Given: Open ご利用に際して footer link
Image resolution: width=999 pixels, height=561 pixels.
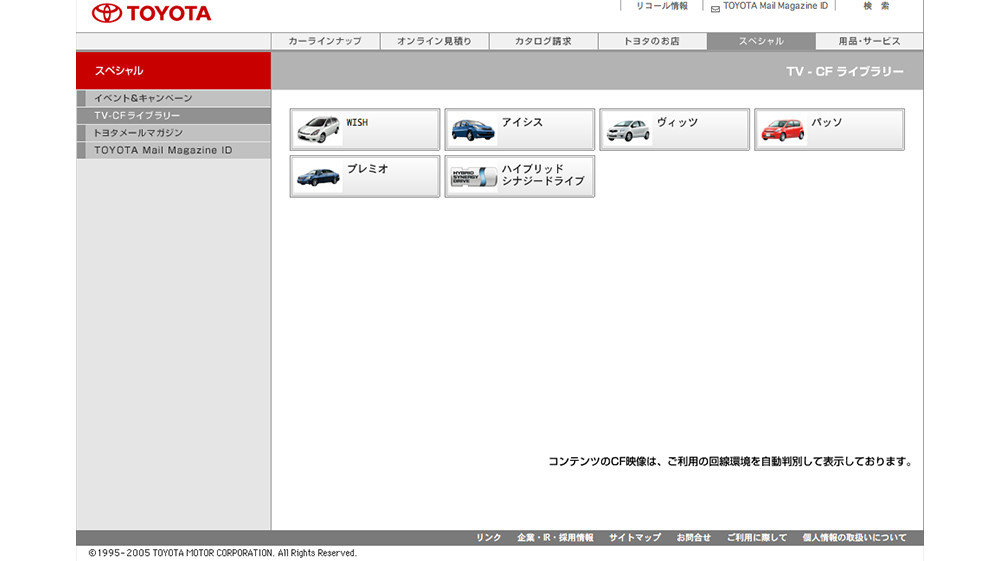Looking at the screenshot, I should pos(757,538).
